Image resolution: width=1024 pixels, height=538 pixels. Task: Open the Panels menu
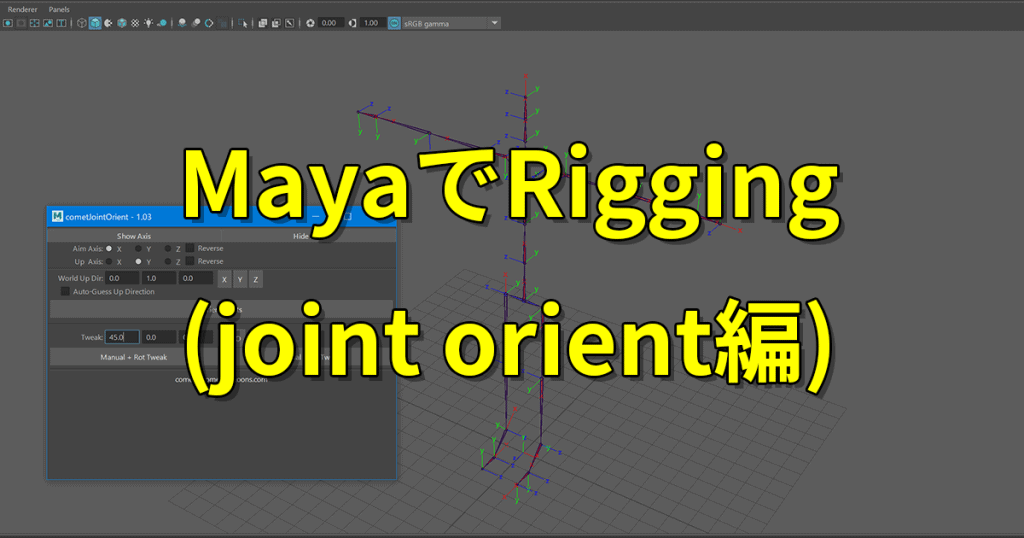[x=59, y=8]
